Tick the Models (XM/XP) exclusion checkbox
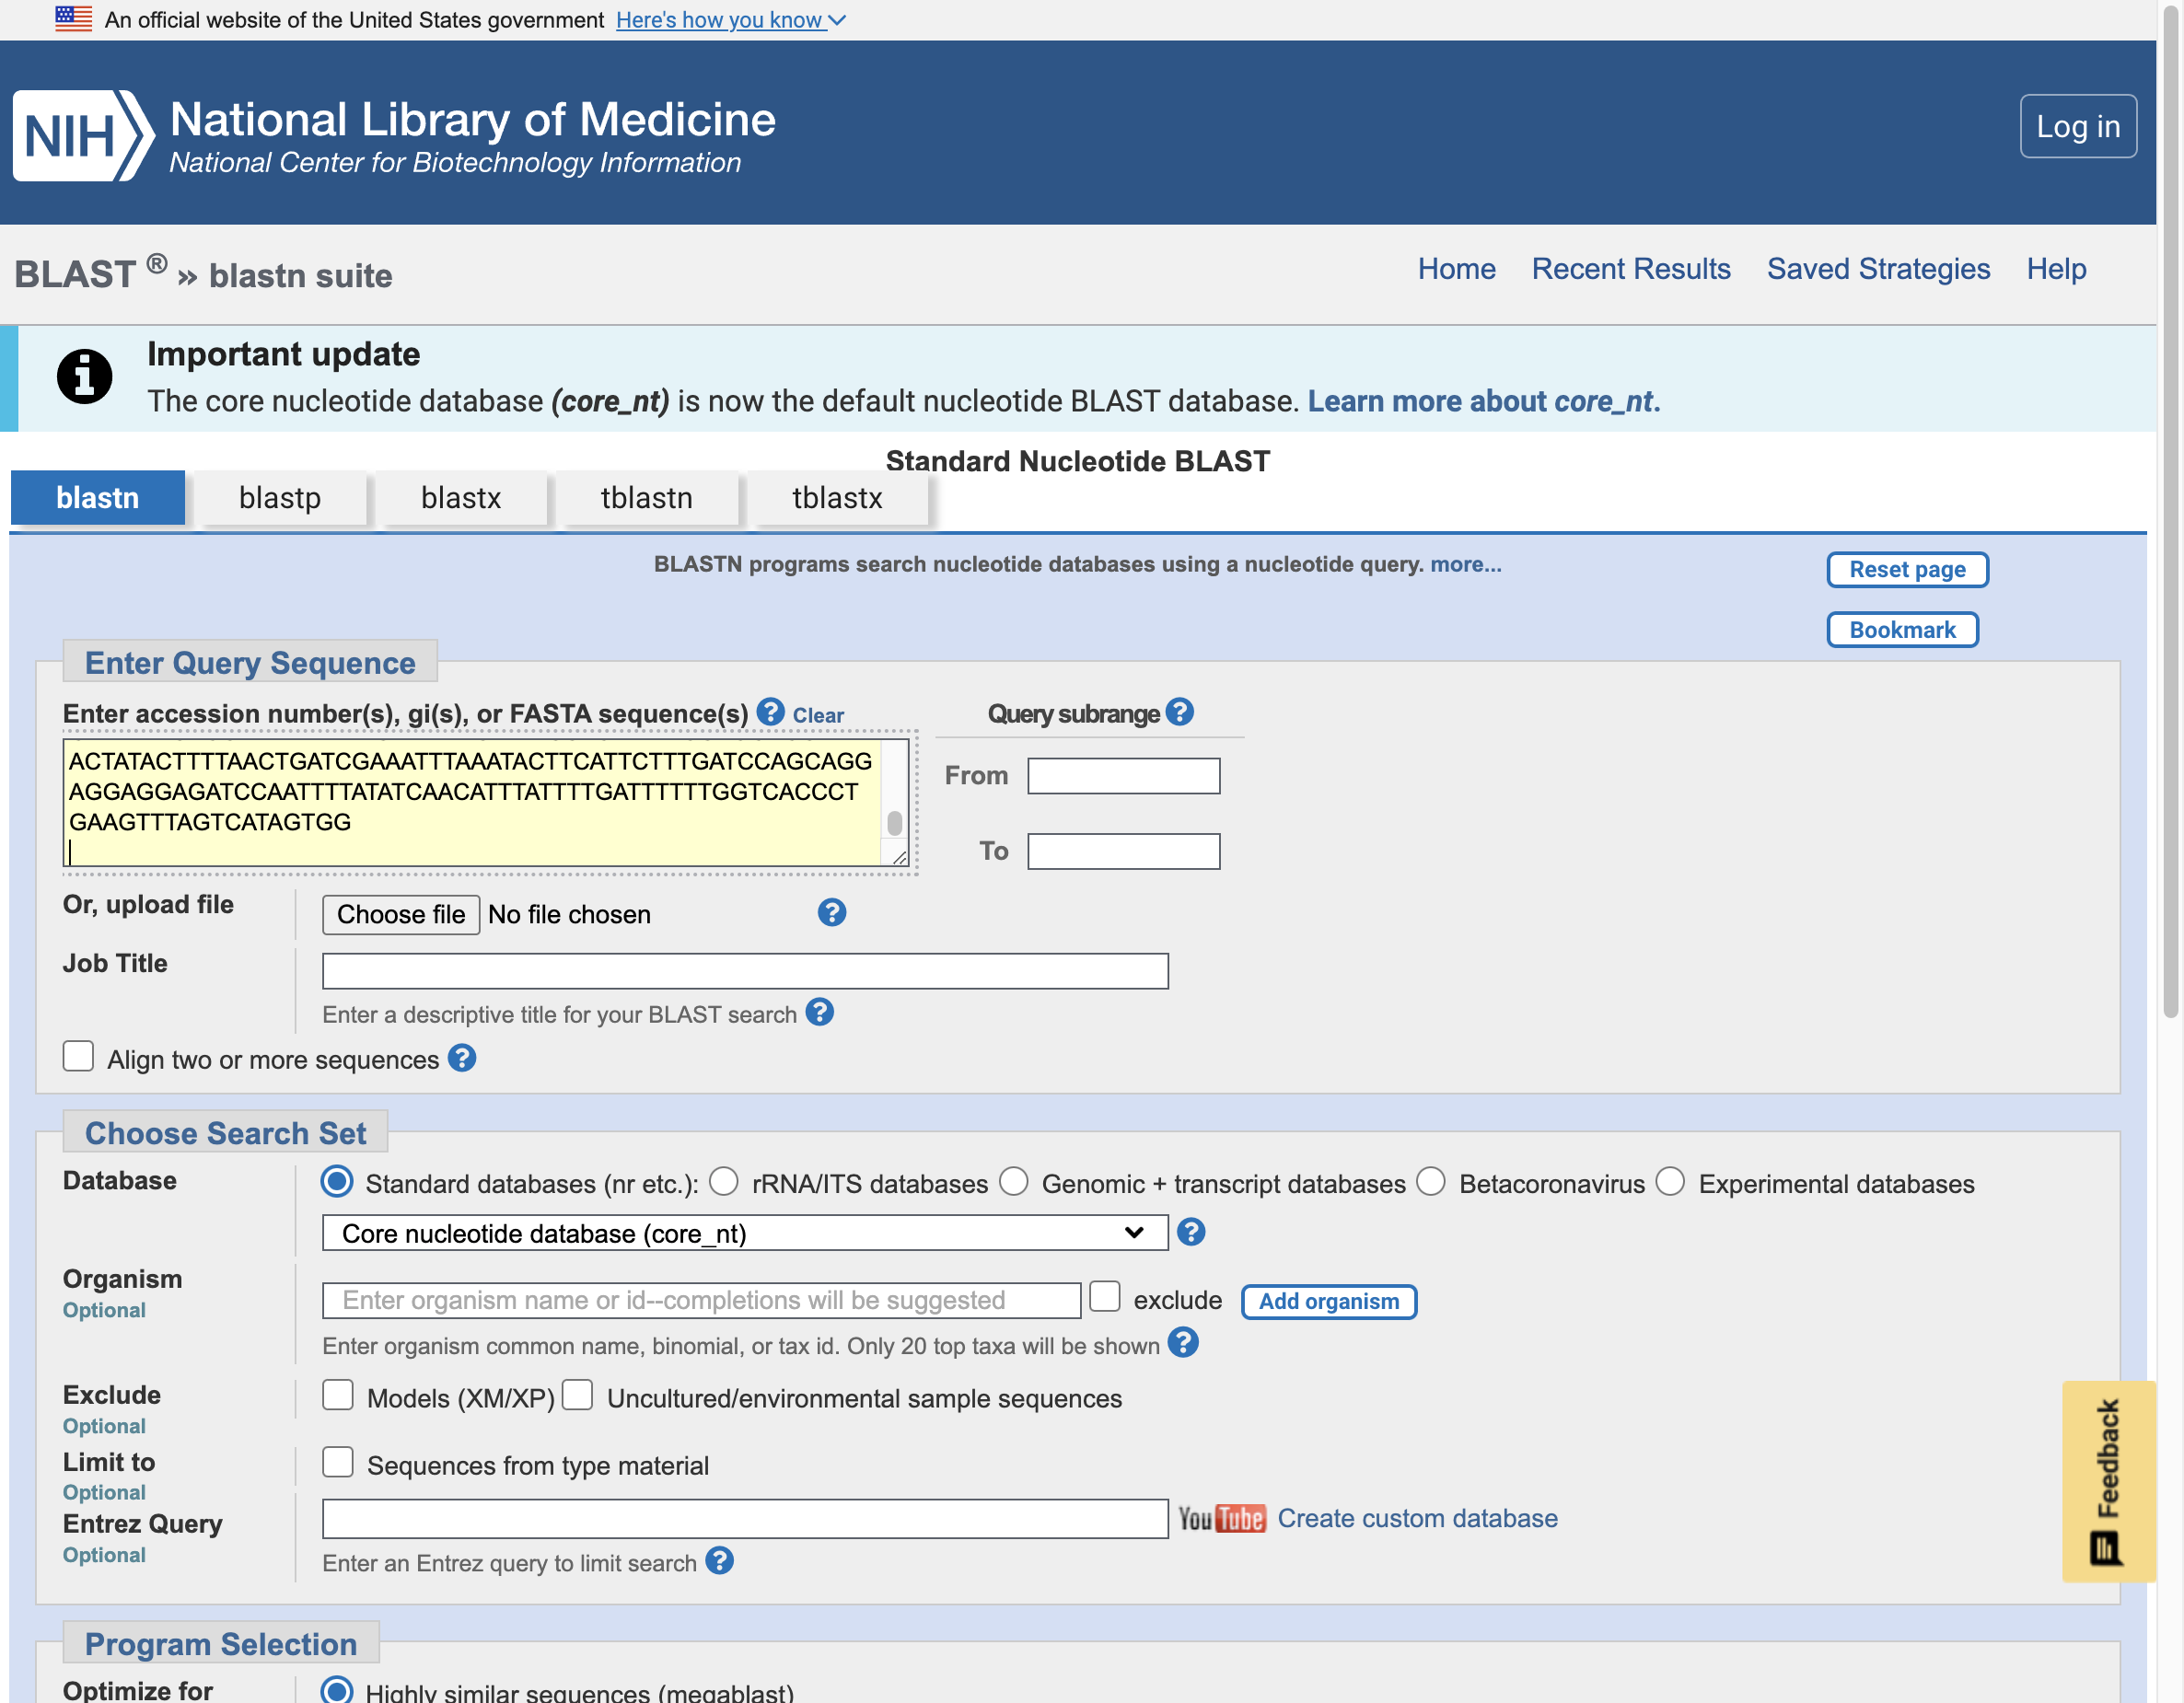Image resolution: width=2184 pixels, height=1703 pixels. click(x=338, y=1395)
